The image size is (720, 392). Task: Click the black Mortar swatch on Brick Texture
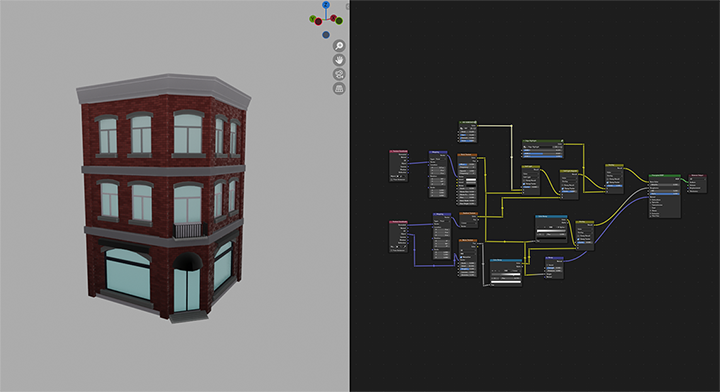(x=471, y=185)
